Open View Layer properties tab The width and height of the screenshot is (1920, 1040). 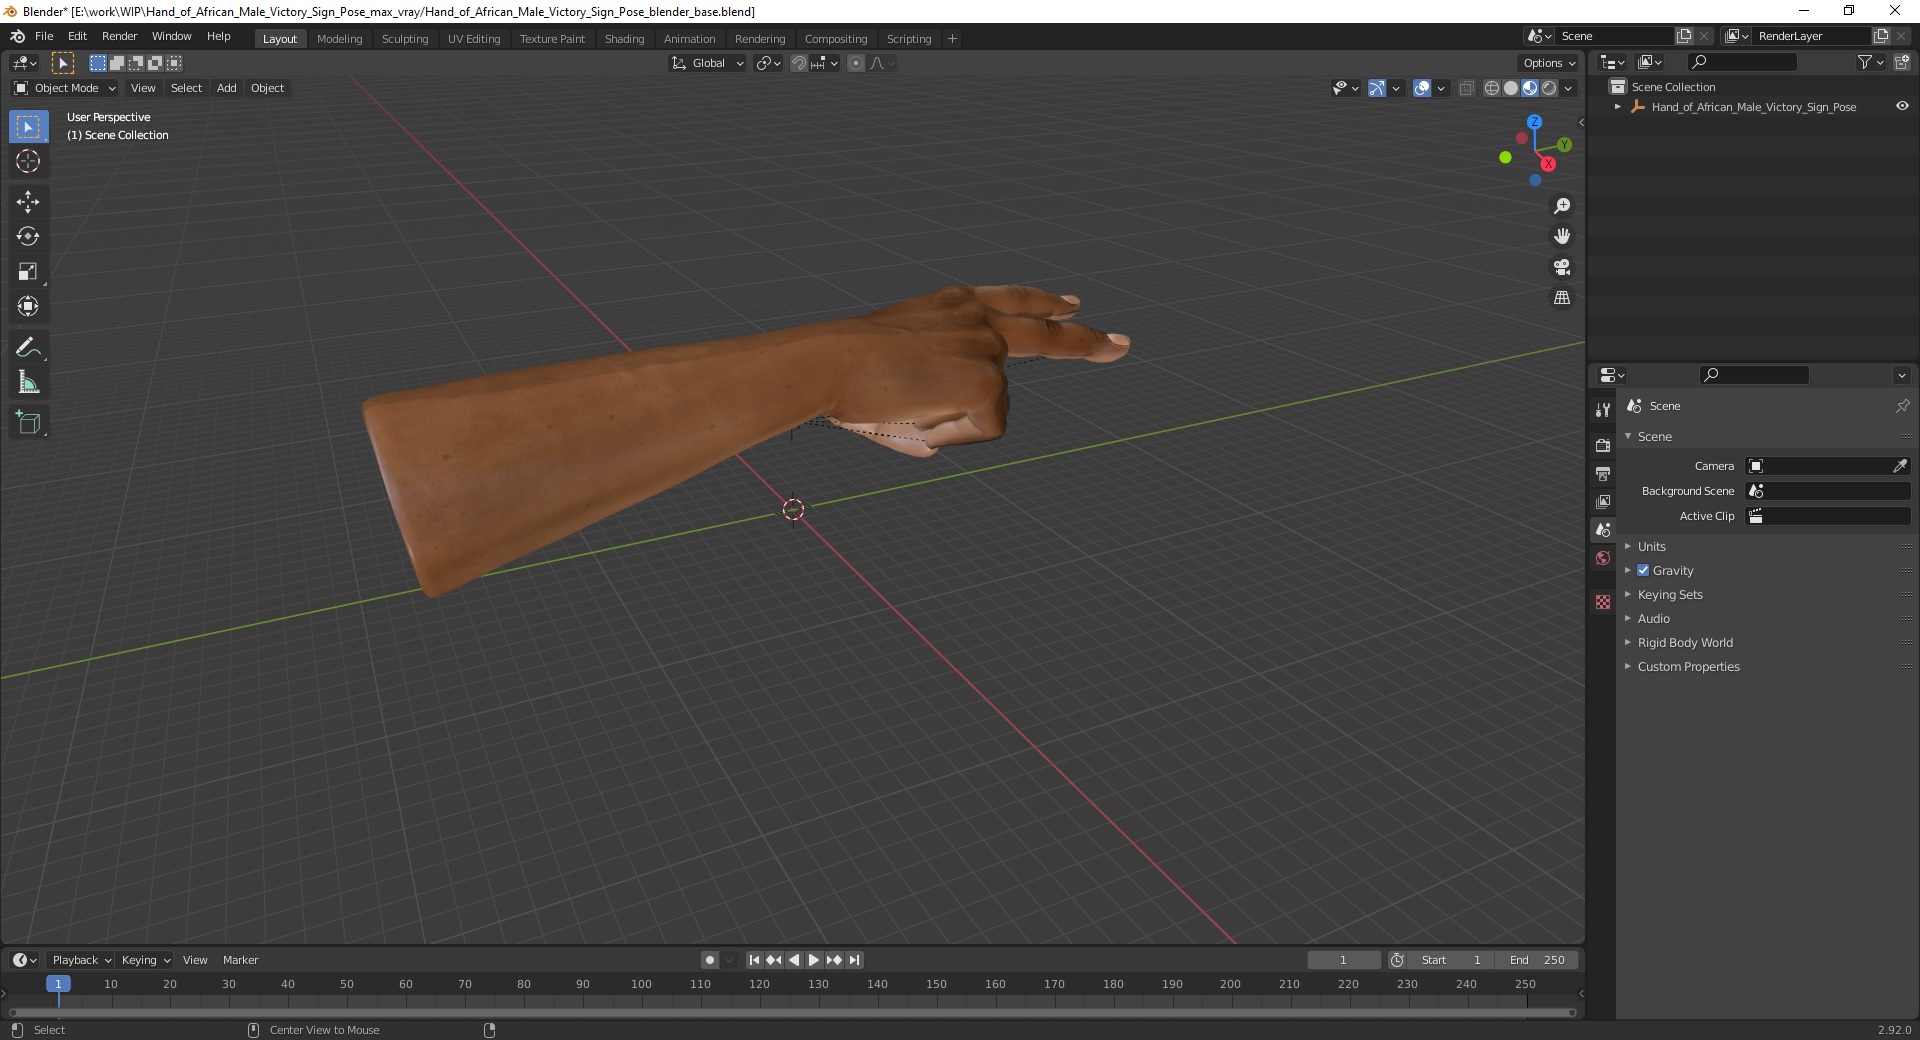1603,501
